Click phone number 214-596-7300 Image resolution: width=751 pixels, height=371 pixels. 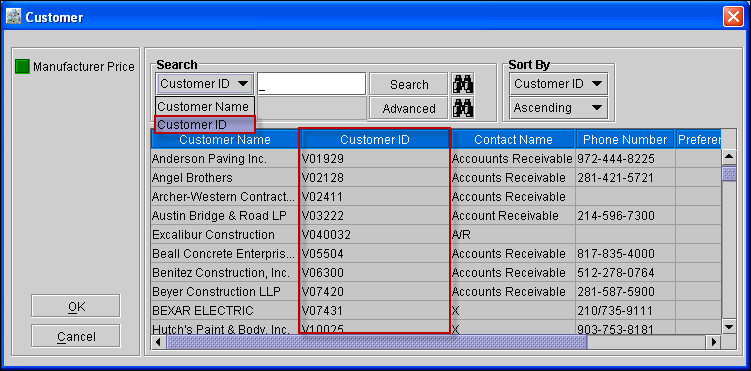625,216
